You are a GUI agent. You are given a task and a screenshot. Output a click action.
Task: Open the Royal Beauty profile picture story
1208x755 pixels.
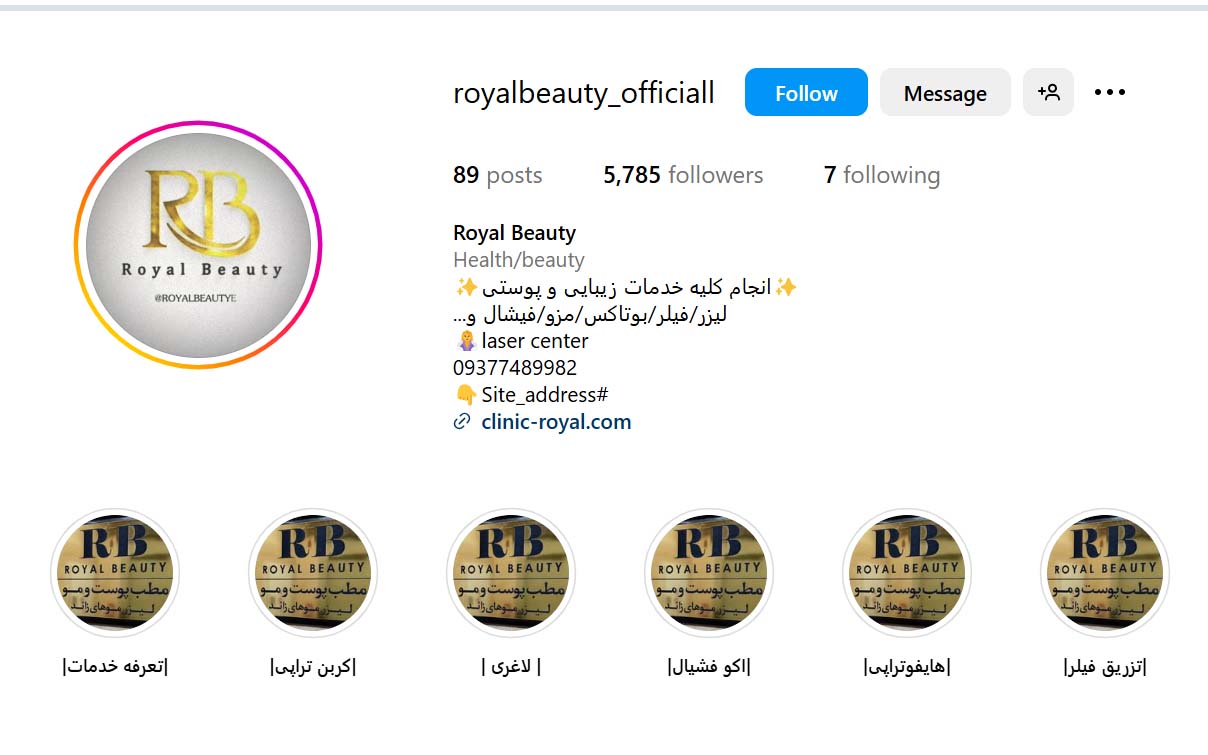[198, 245]
